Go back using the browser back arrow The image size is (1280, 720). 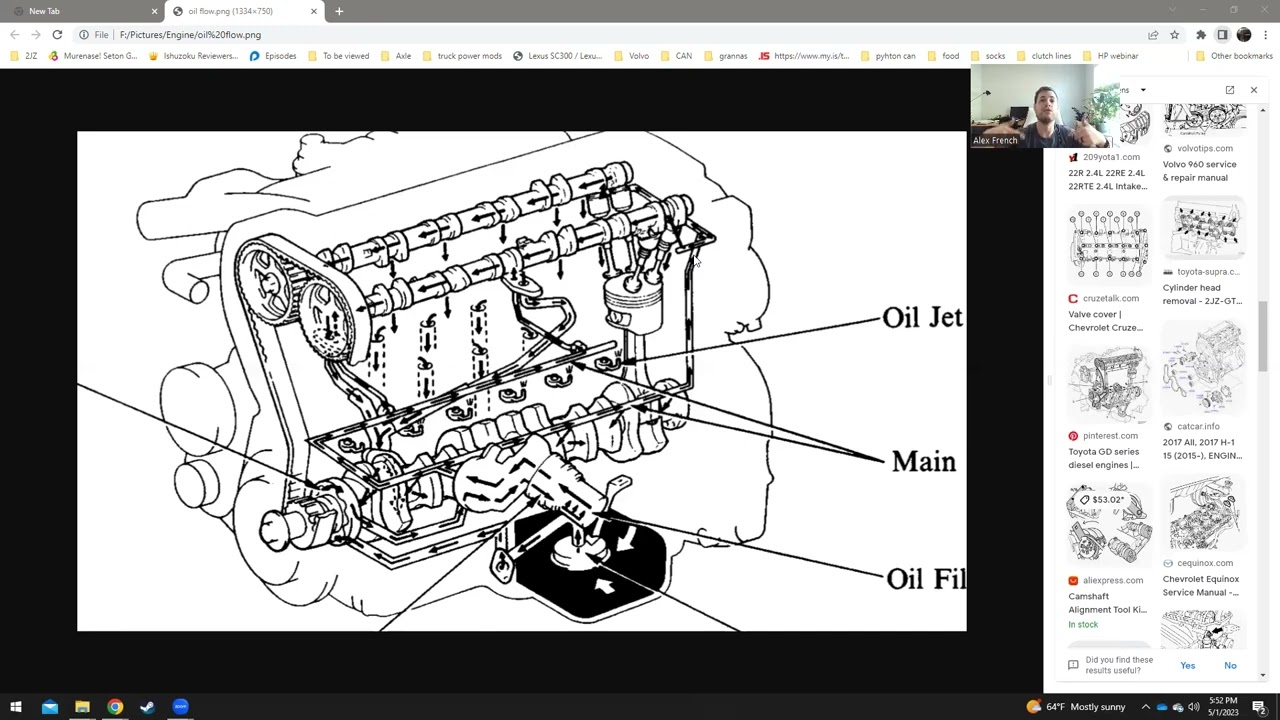[x=14, y=35]
